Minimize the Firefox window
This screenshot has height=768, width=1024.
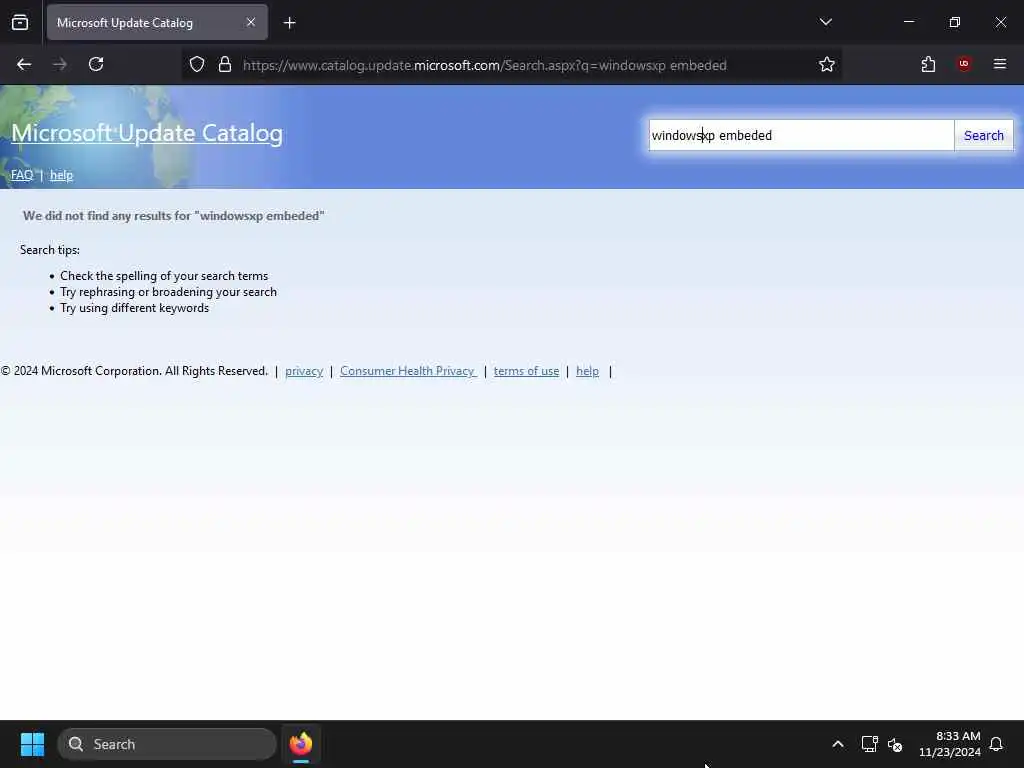coord(908,22)
